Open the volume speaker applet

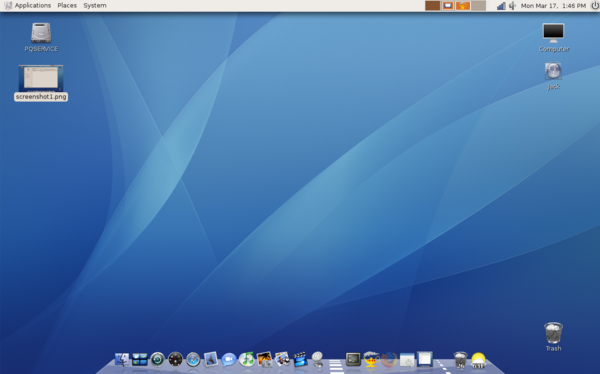(512, 6)
